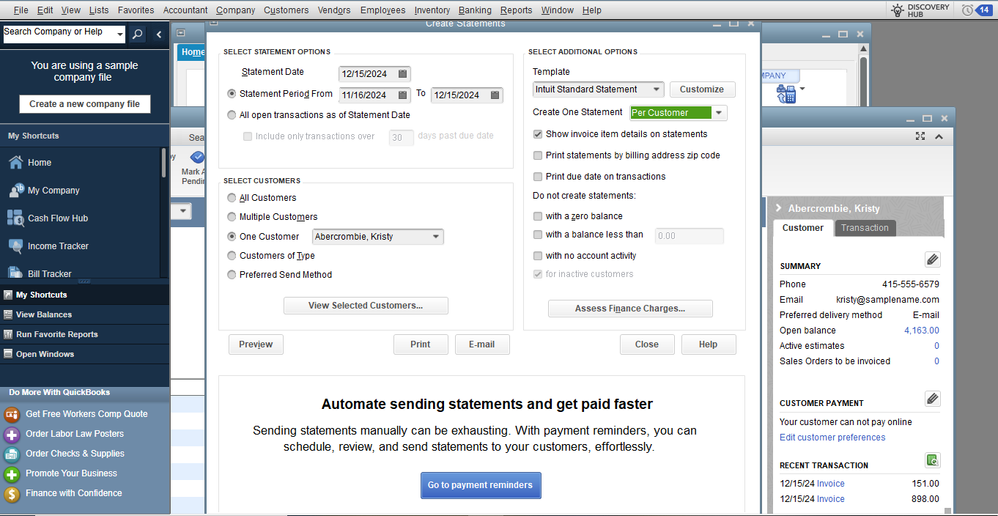Open Search Company or Help dropdown arrow

[x=120, y=34]
